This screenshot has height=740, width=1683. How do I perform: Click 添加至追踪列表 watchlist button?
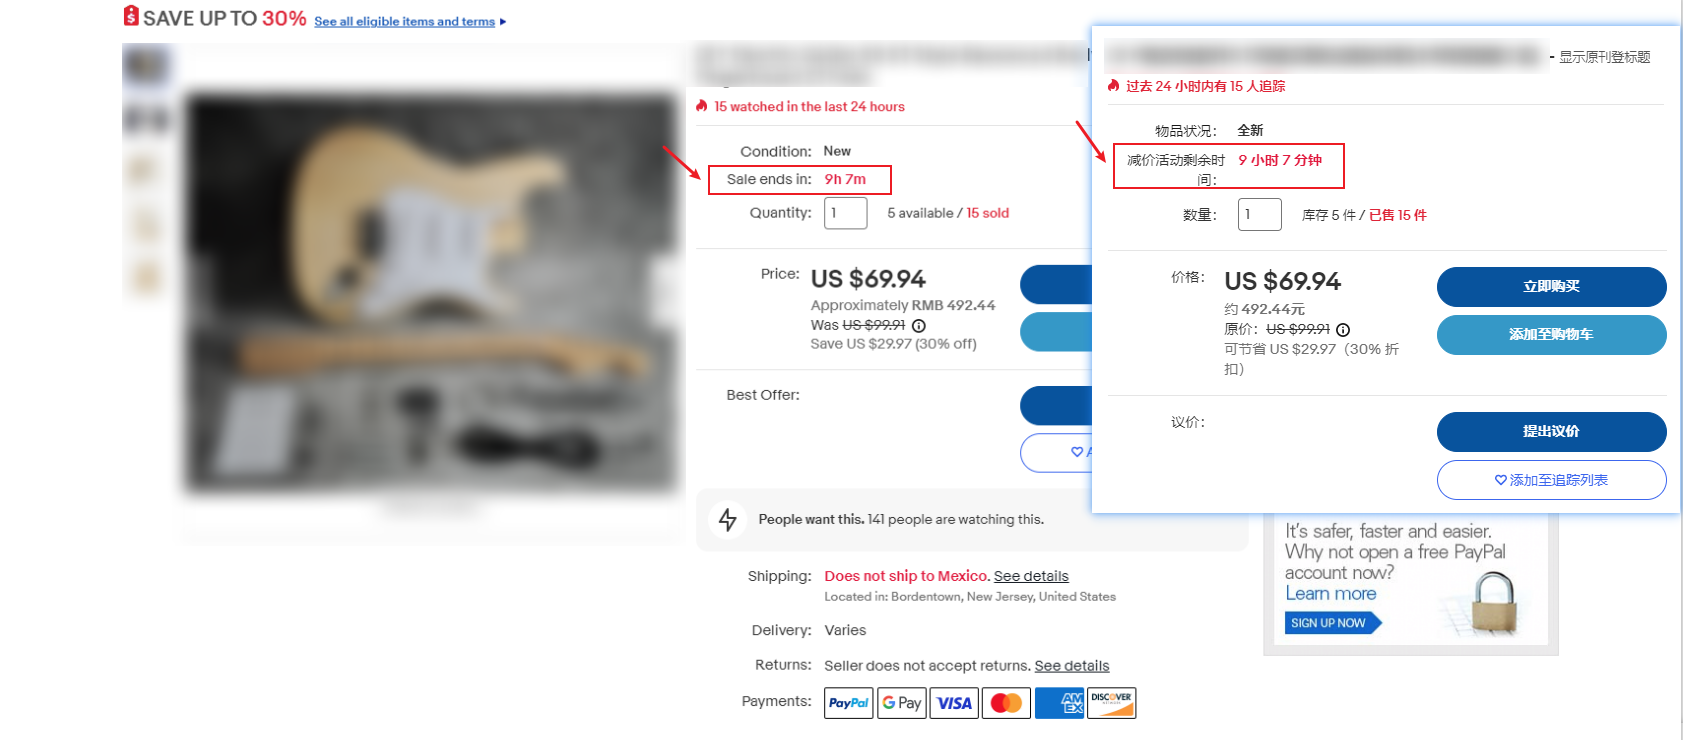1552,480
